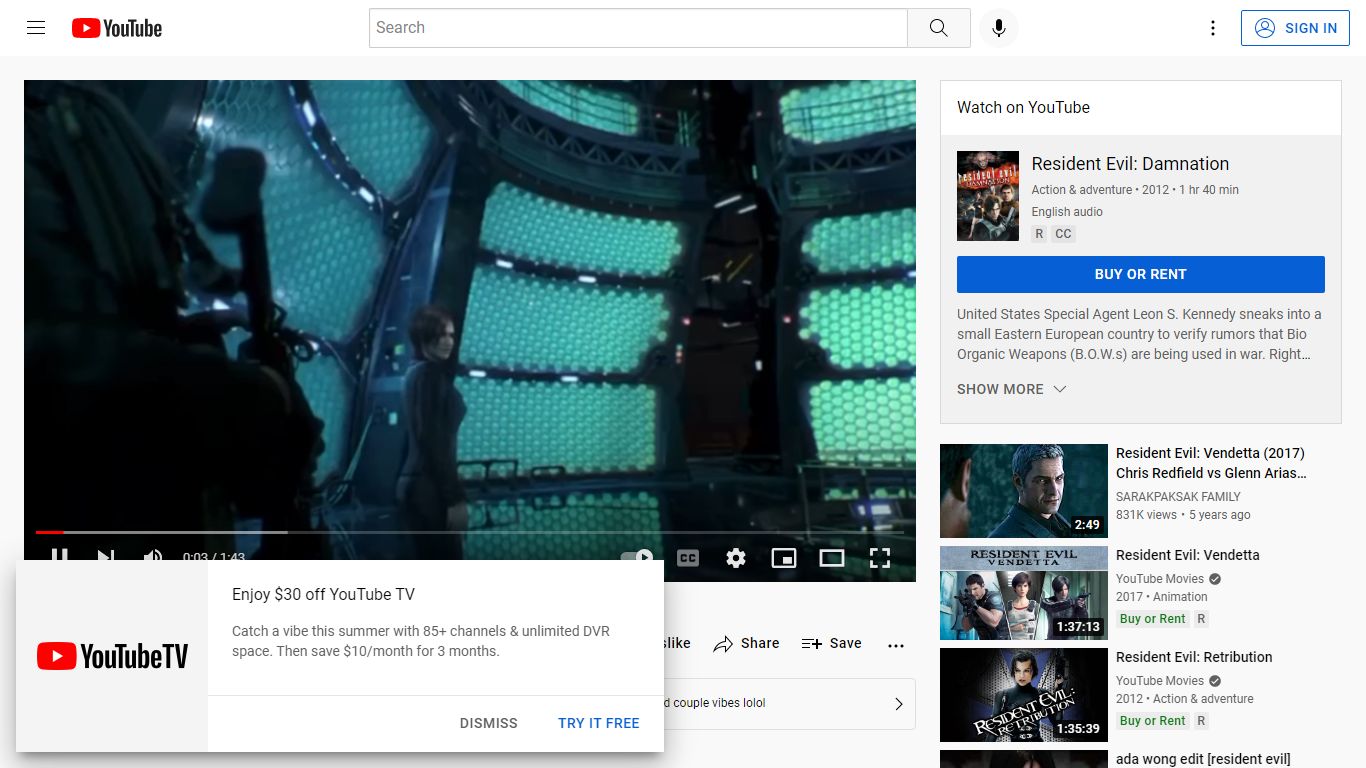Viewport: 1366px width, 768px height.
Task: Click '831K views • 5 years ago' text
Action: tap(1183, 515)
